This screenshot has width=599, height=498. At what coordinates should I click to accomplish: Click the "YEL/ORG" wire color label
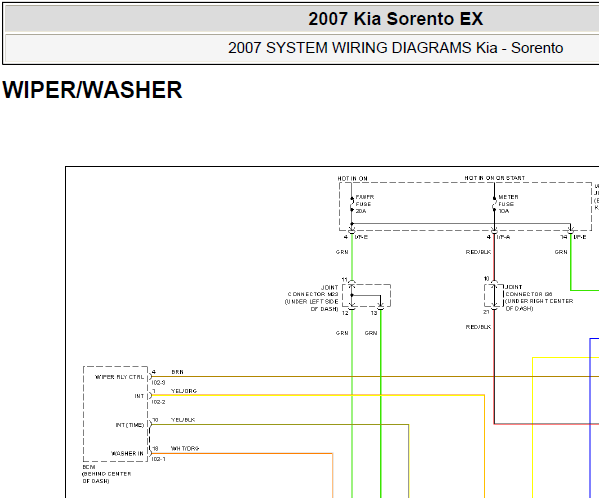click(x=184, y=391)
